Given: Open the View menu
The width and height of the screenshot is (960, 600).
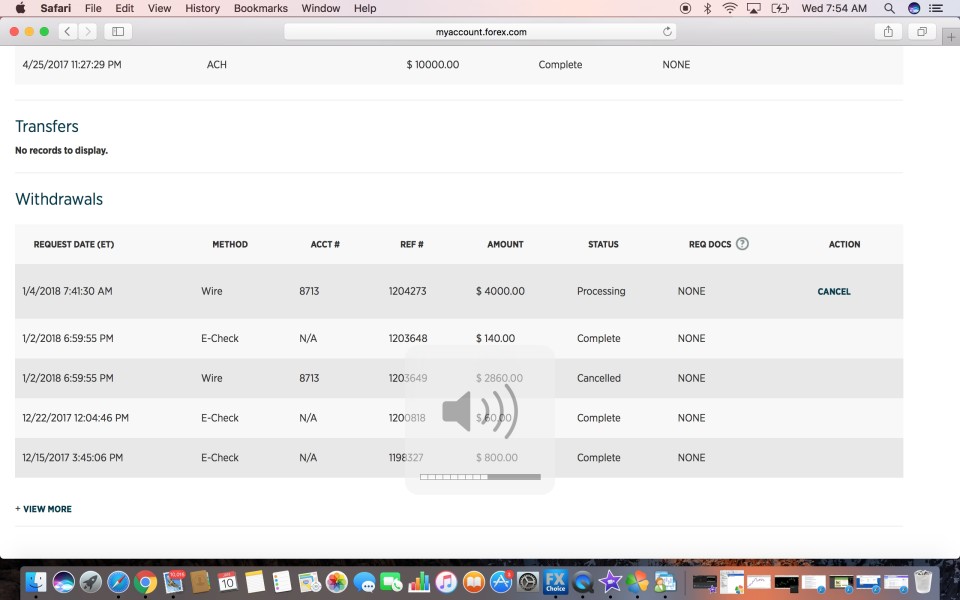Looking at the screenshot, I should [159, 8].
